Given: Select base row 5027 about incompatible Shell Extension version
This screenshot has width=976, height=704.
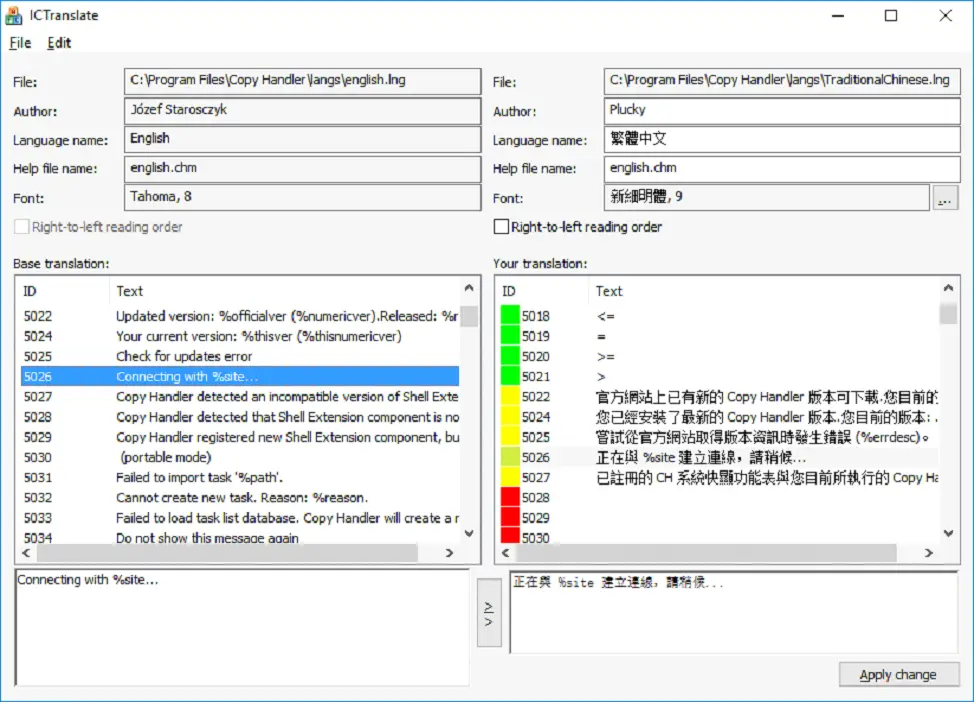Looking at the screenshot, I should click(x=240, y=397).
